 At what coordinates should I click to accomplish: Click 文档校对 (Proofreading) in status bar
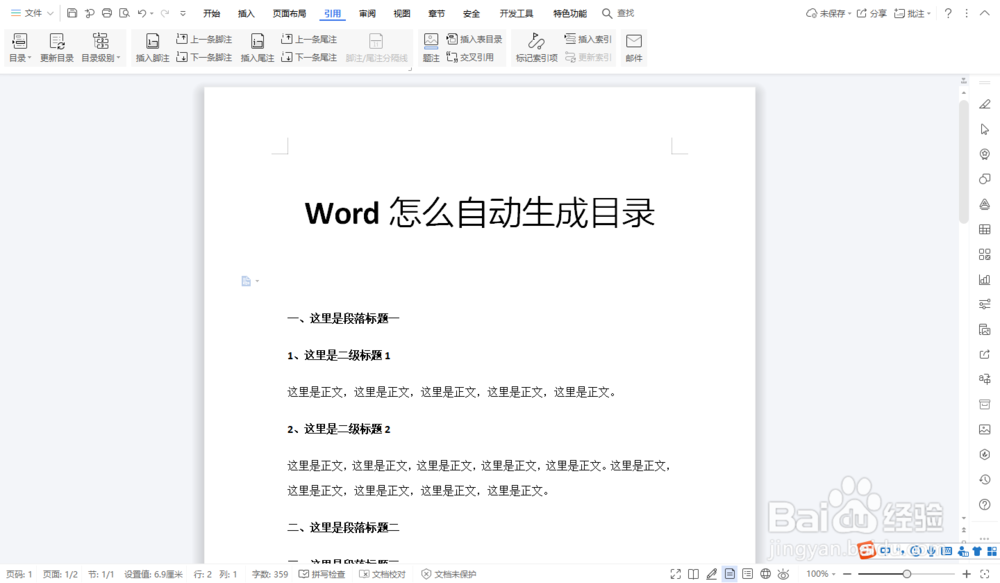pyautogui.click(x=383, y=574)
